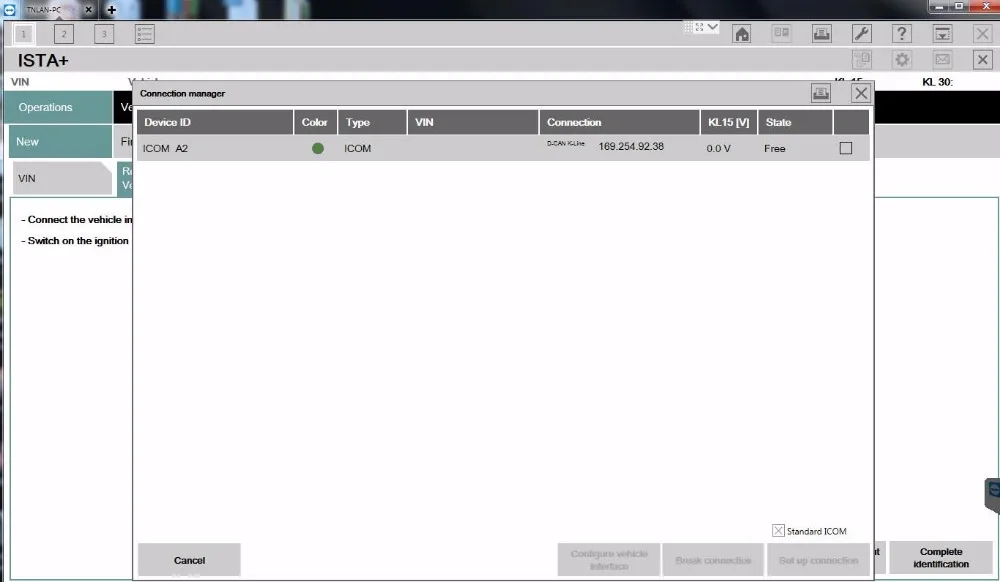Click the 0.0 V voltage value
The width and height of the screenshot is (1000, 582).
pyautogui.click(x=718, y=149)
